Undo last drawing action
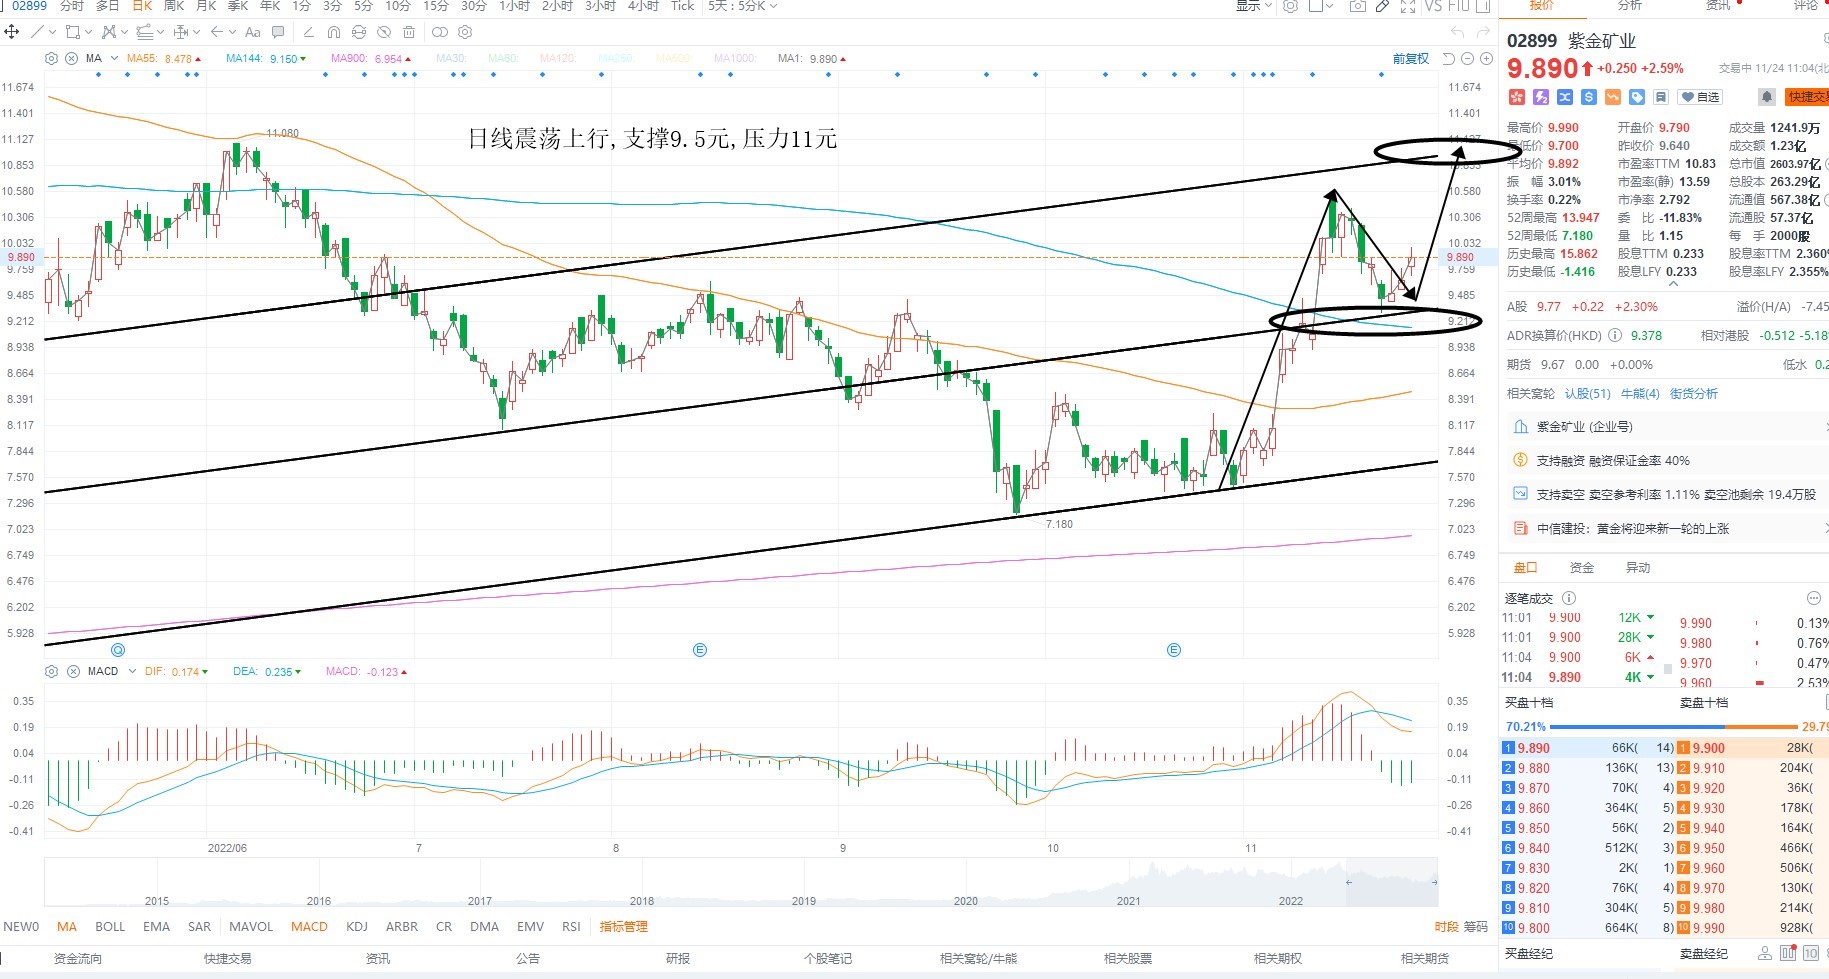Image resolution: width=1829 pixels, height=979 pixels. [x=1458, y=33]
